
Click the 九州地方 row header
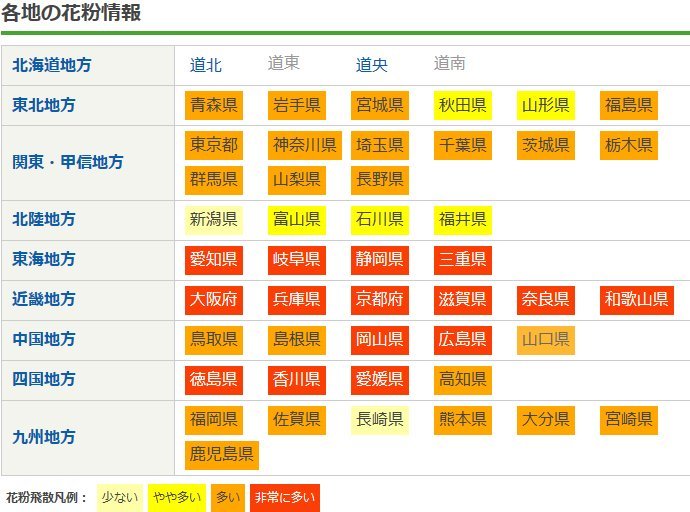click(x=43, y=437)
